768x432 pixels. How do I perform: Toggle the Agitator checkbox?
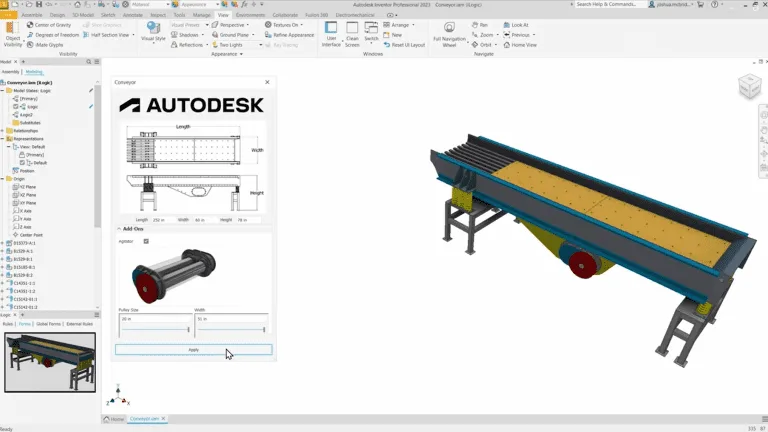146,241
